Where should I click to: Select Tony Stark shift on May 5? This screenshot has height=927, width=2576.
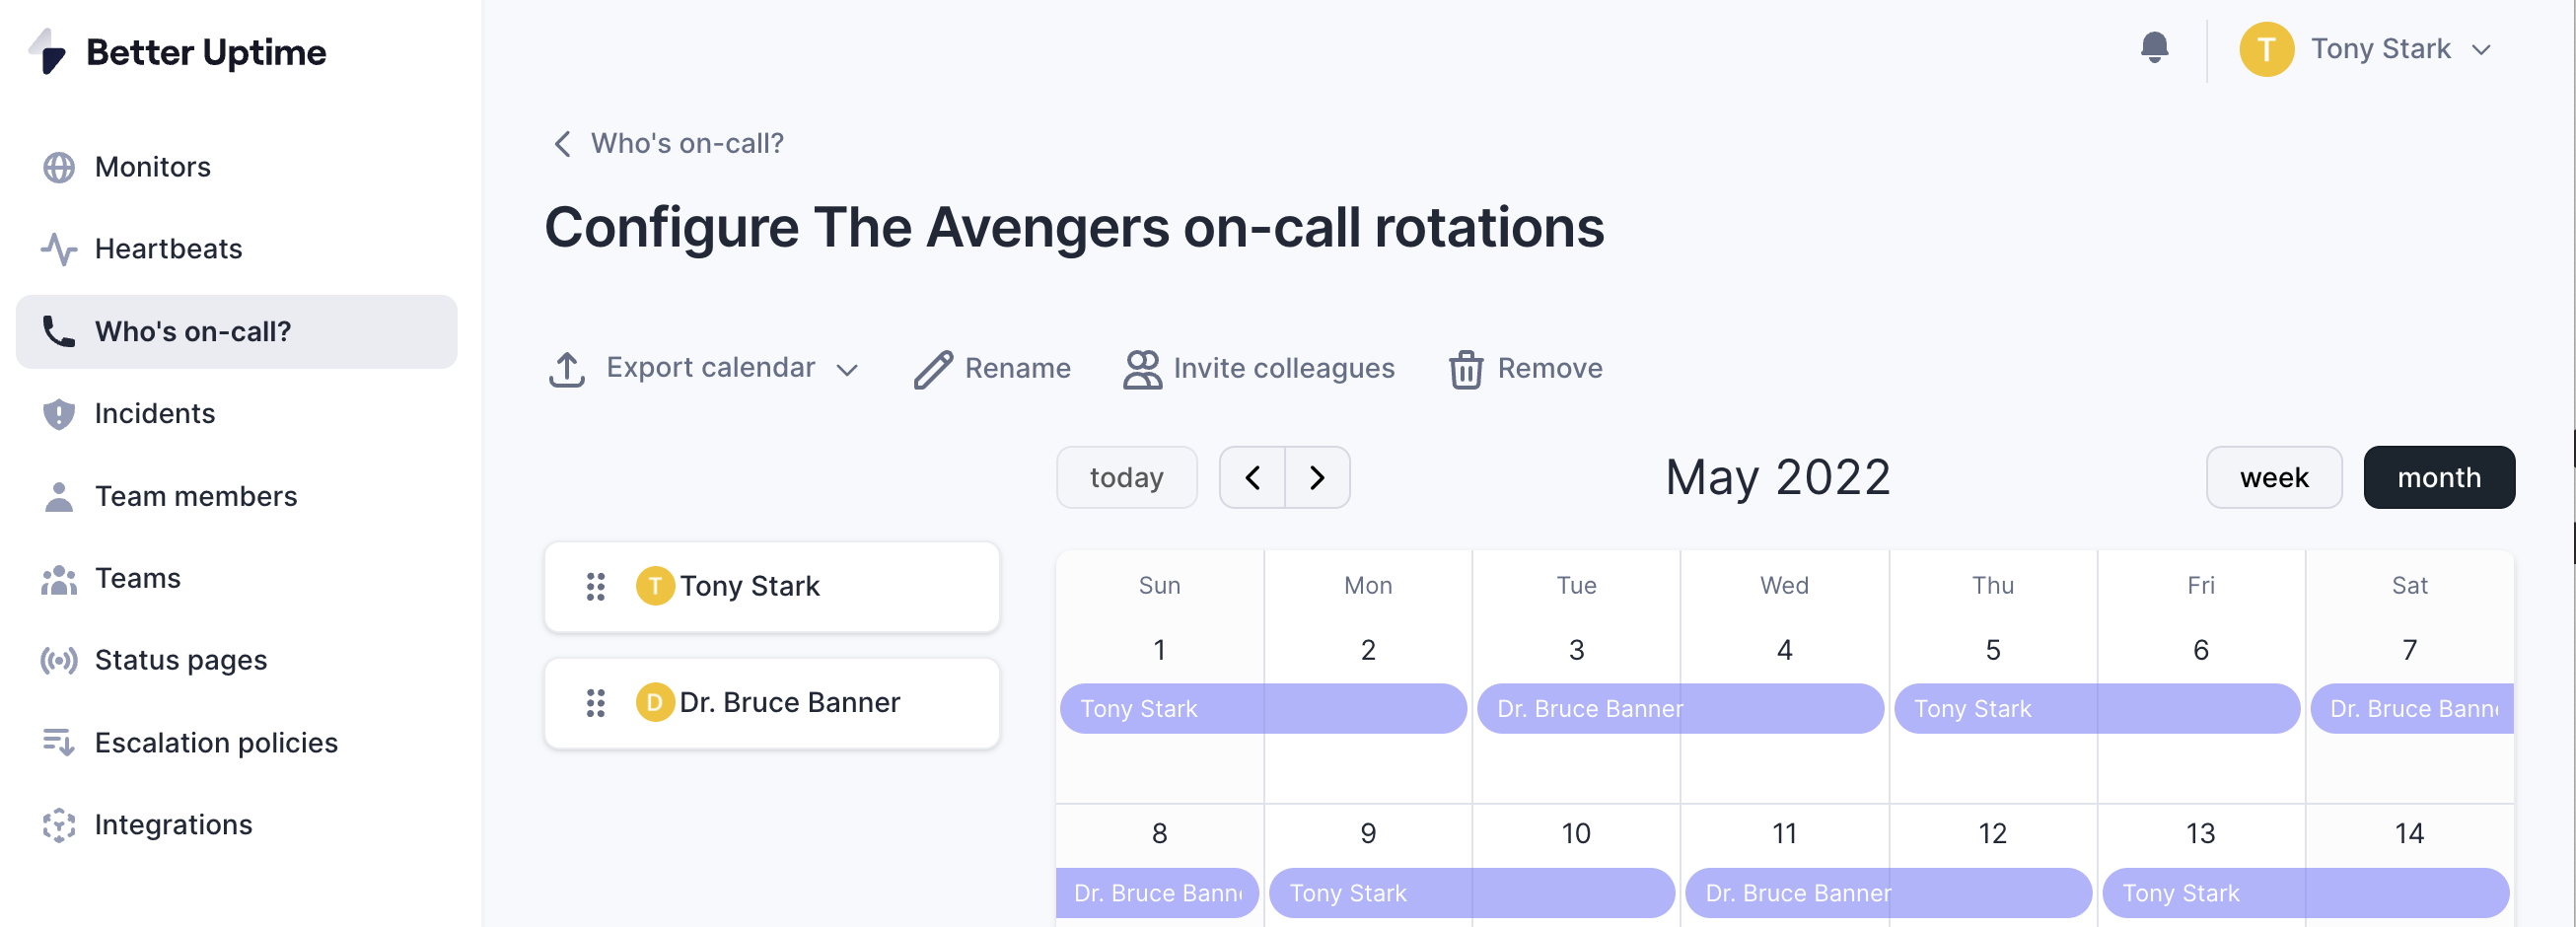tap(2095, 709)
